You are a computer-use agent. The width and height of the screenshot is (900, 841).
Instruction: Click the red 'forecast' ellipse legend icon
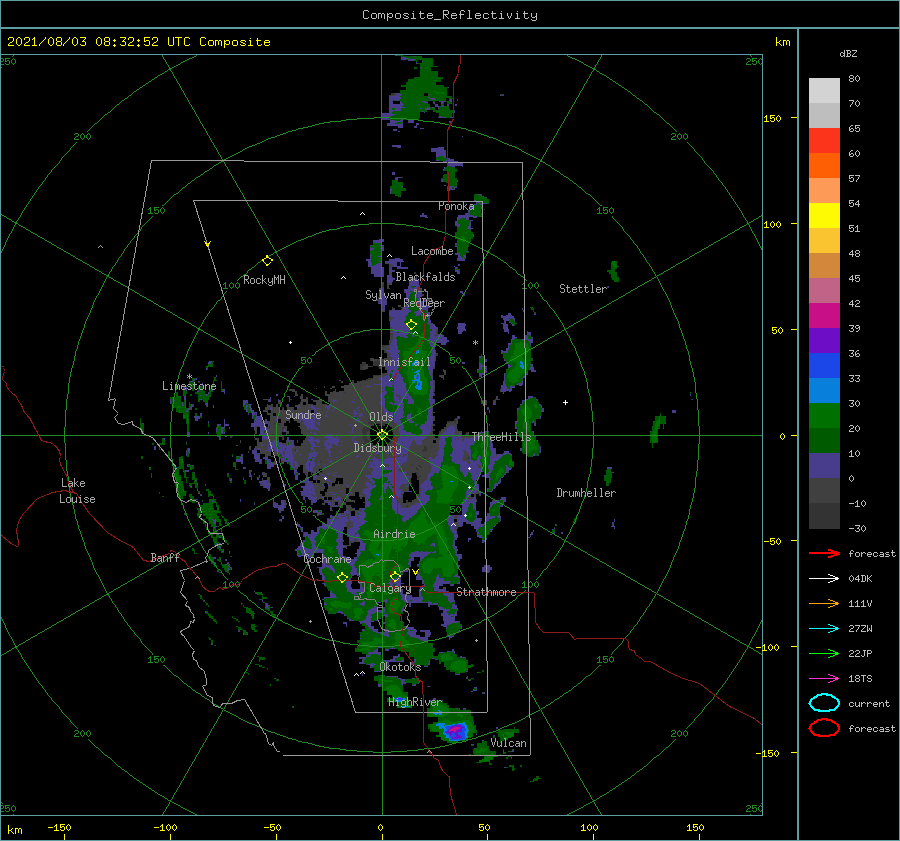(824, 728)
